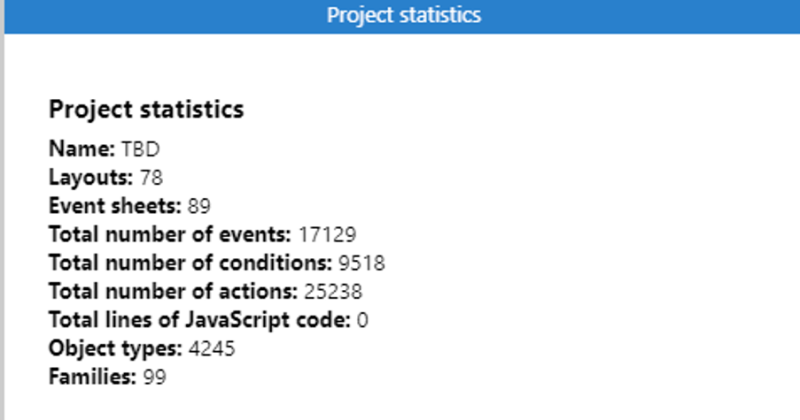
Task: Select the events count 17129
Action: click(x=327, y=235)
